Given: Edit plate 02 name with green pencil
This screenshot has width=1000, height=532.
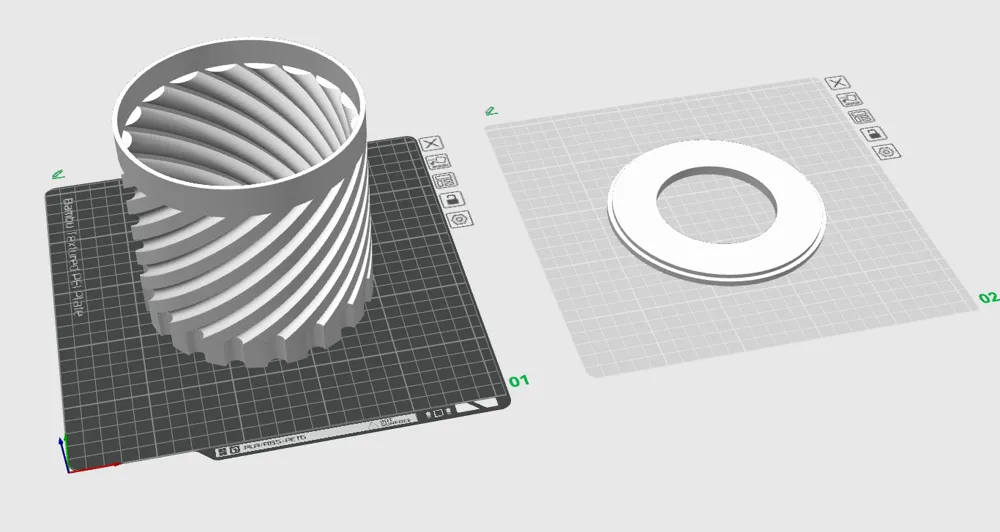Looking at the screenshot, I should (491, 112).
